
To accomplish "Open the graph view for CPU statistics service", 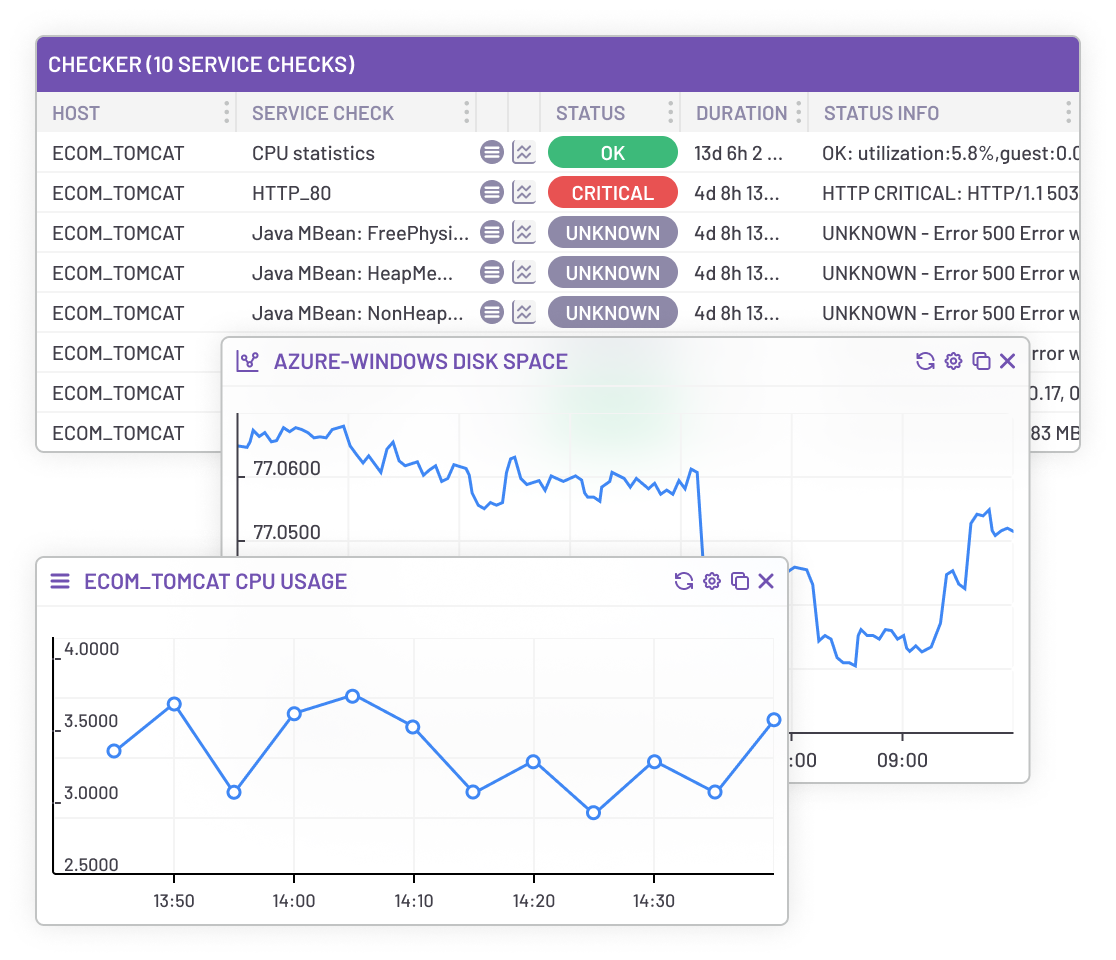I will 523,152.
